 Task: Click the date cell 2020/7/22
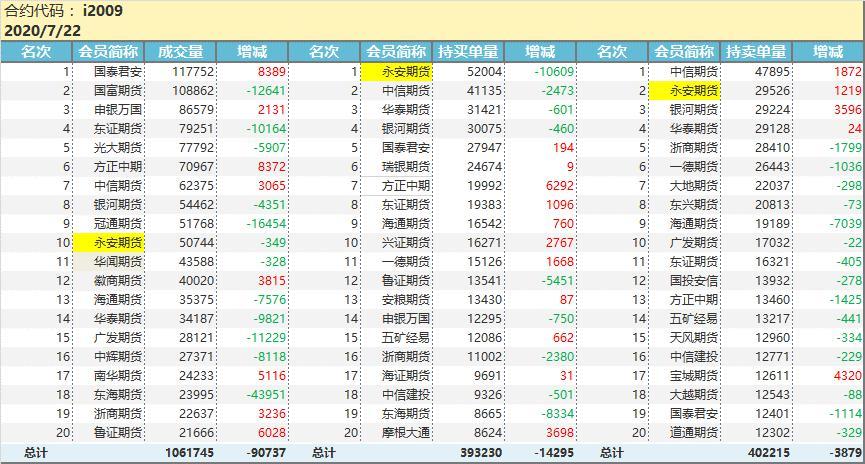tap(42, 30)
